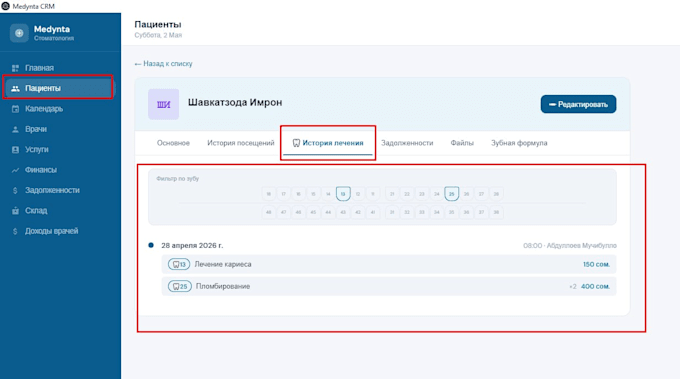
Task: Click the 08:00 Абдуллоев Мунибулло entry
Action: (x=569, y=245)
